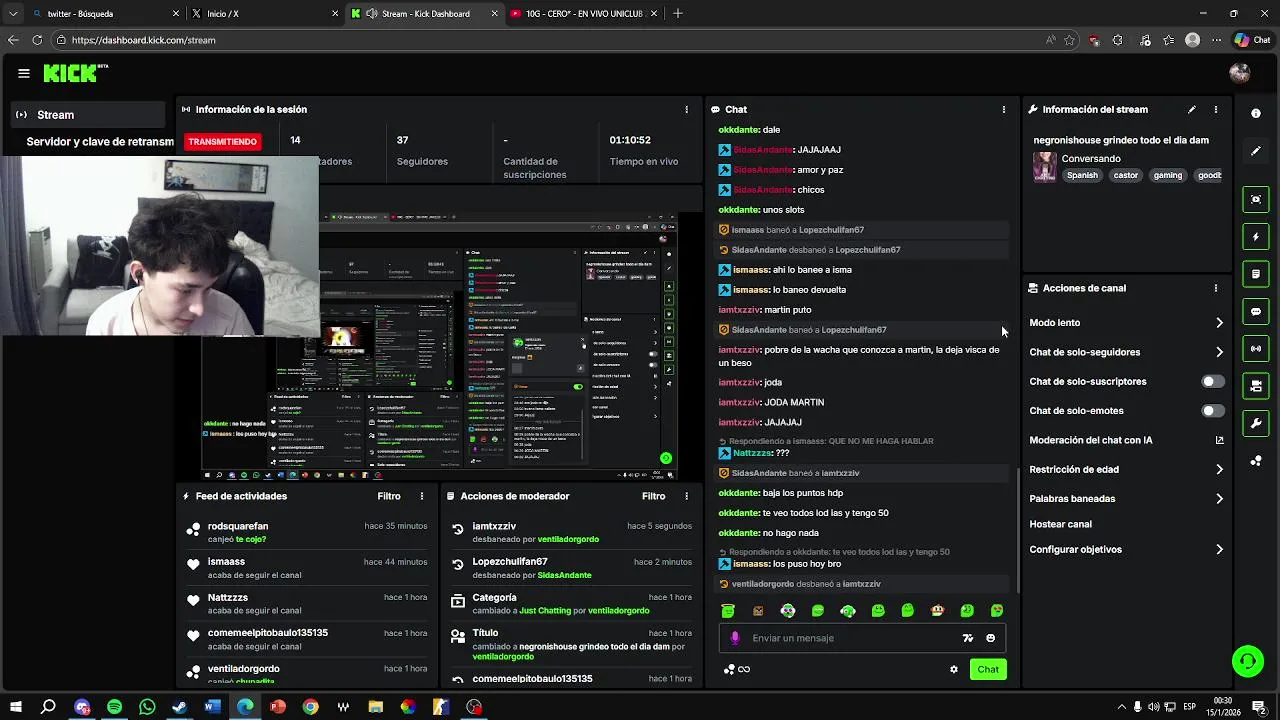1280x720 pixels.
Task: Open Feed de actividades options menu
Action: pyautogui.click(x=422, y=496)
